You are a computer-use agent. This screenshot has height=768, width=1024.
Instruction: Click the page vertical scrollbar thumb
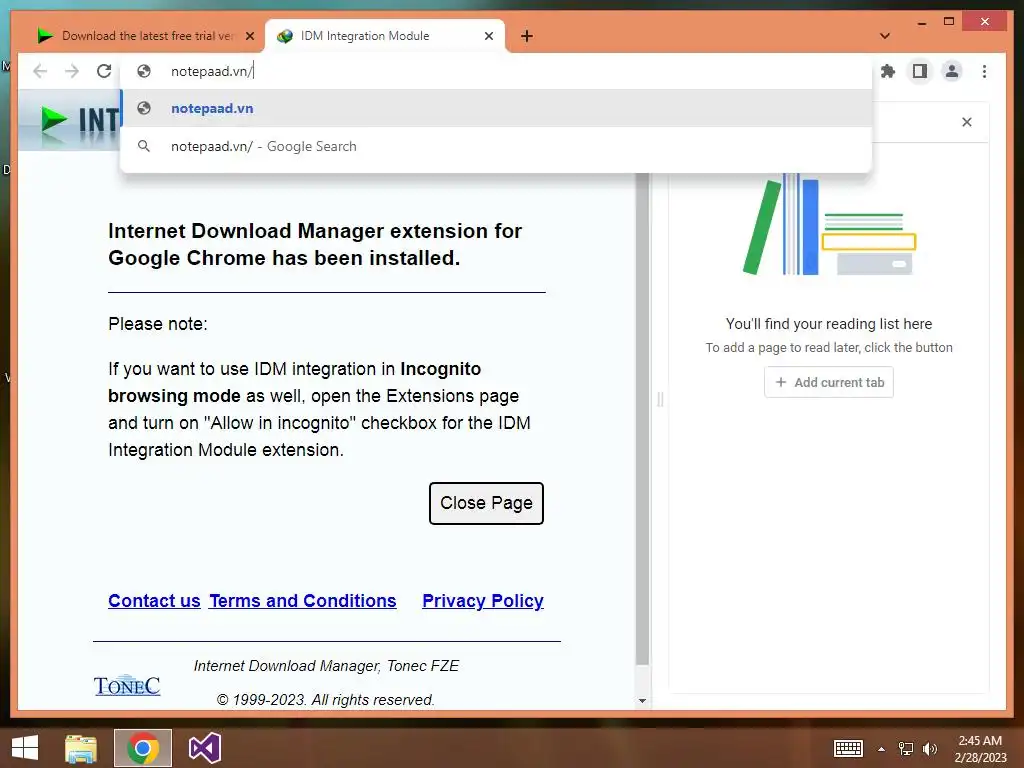(x=642, y=418)
